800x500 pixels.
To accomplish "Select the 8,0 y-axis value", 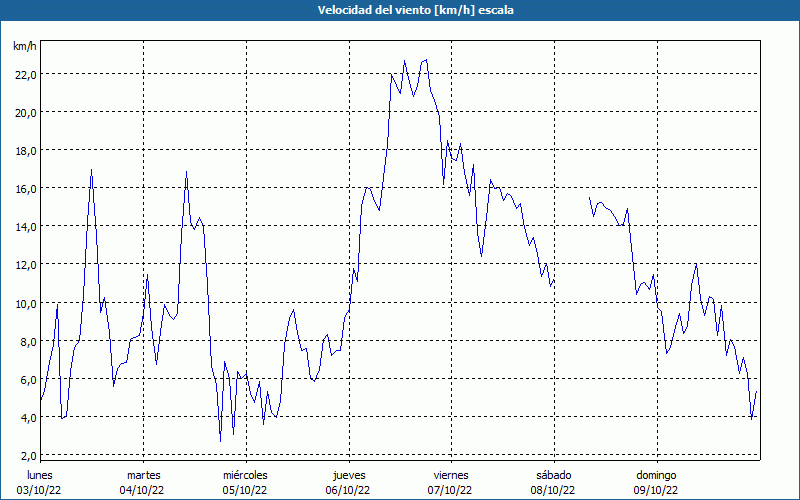I will pos(29,342).
